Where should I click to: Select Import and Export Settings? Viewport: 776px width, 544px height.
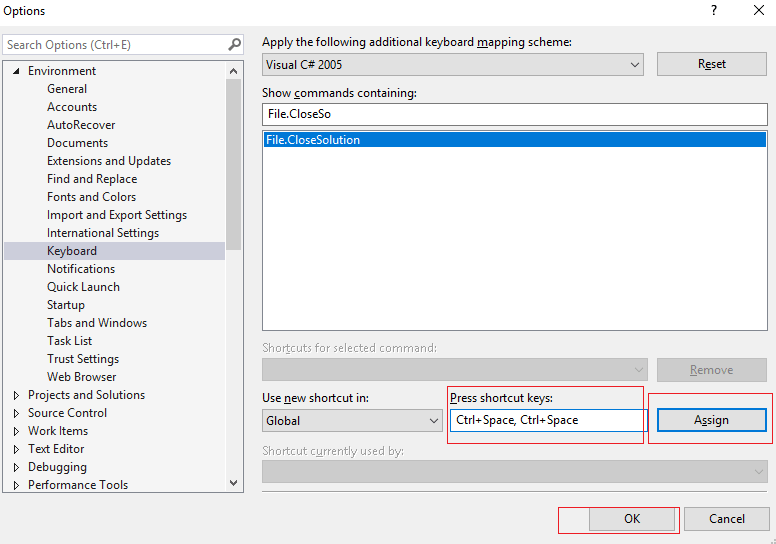point(116,215)
